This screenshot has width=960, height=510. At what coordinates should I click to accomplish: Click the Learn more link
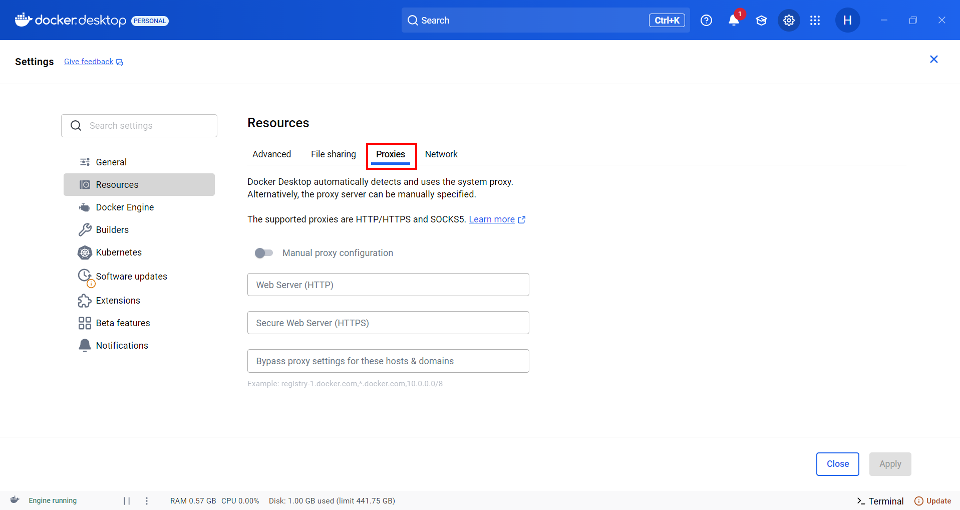[x=492, y=219]
